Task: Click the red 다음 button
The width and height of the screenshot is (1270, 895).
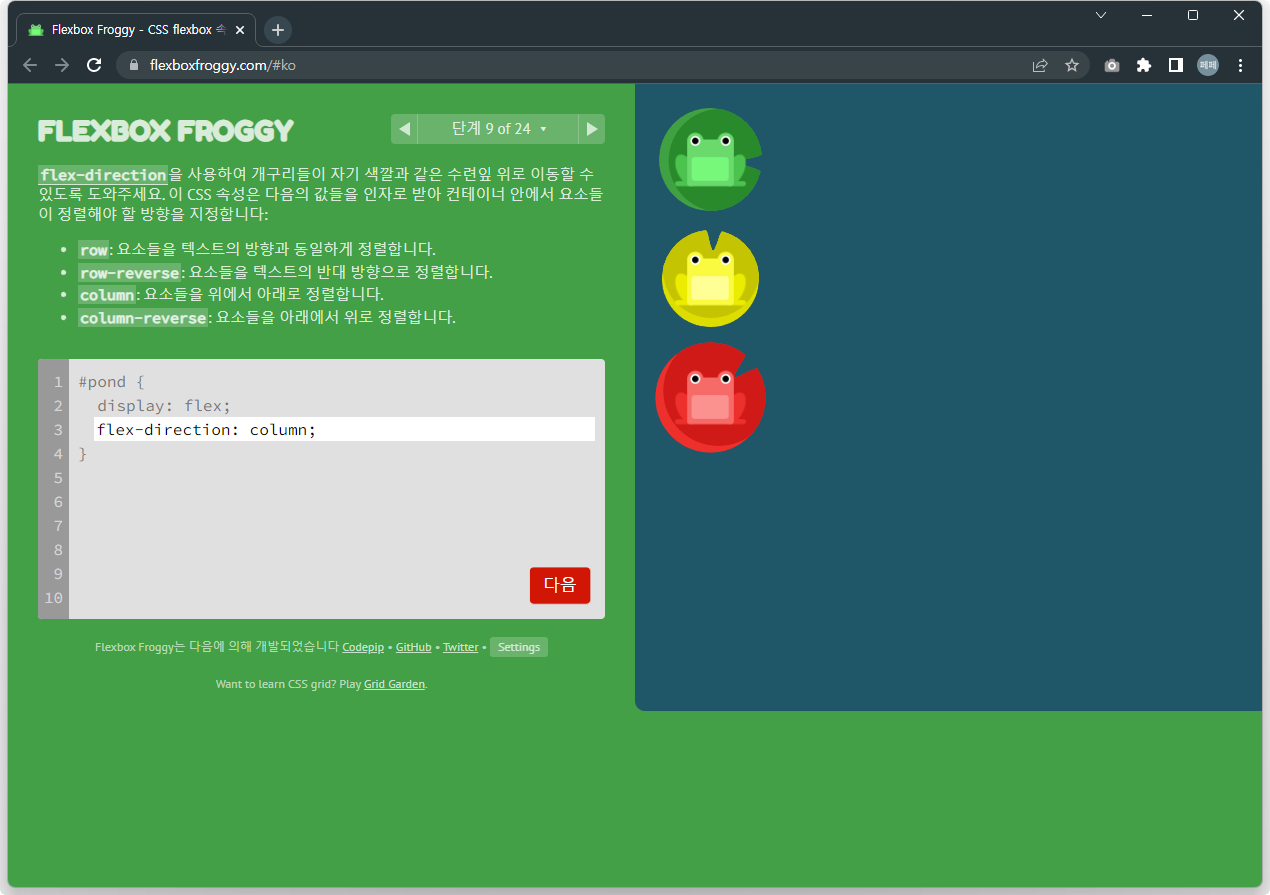Action: pyautogui.click(x=560, y=585)
